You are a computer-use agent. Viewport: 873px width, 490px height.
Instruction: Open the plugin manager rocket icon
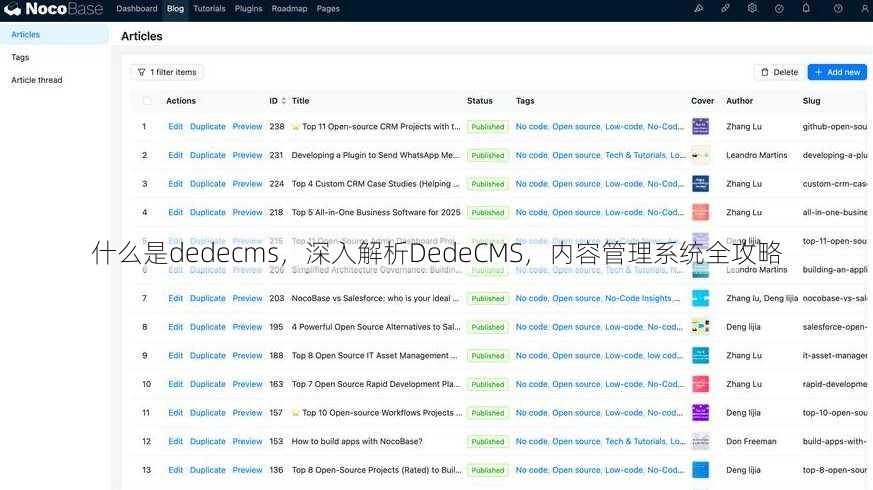pos(725,8)
